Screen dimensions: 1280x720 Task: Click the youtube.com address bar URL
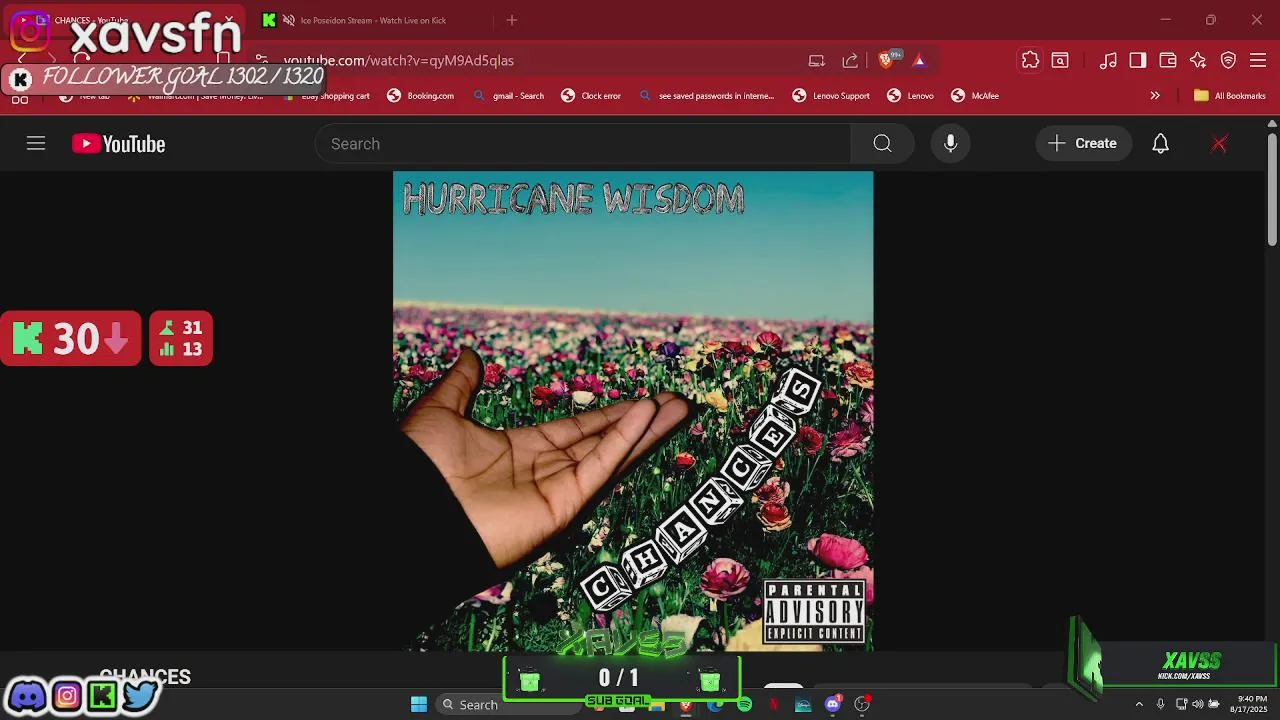399,60
